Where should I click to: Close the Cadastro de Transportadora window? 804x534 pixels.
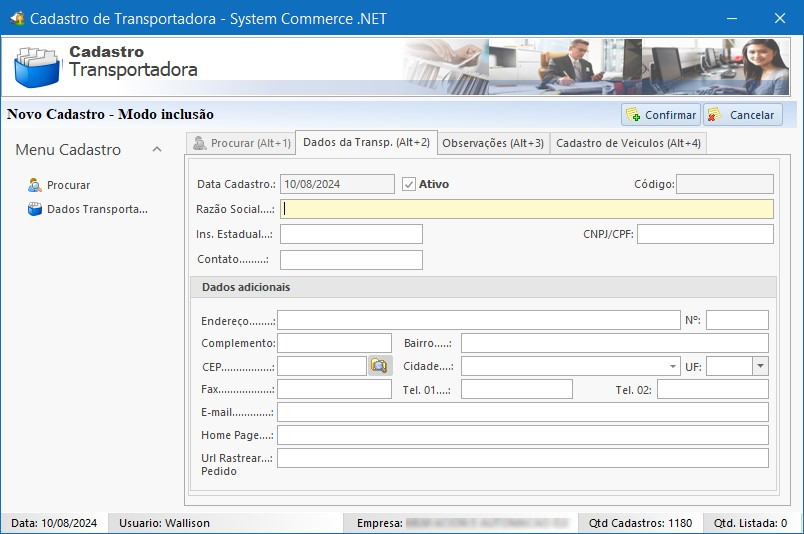tap(780, 18)
